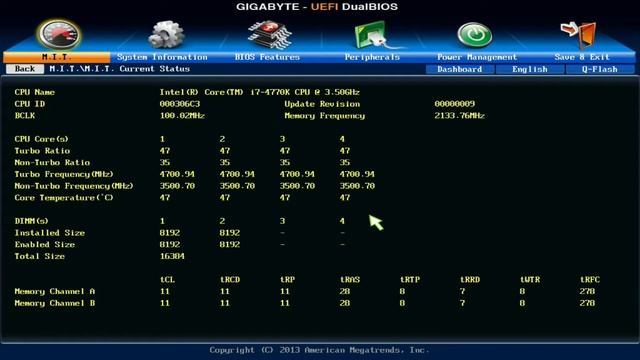Select the Save & Exit tab

[x=582, y=57]
